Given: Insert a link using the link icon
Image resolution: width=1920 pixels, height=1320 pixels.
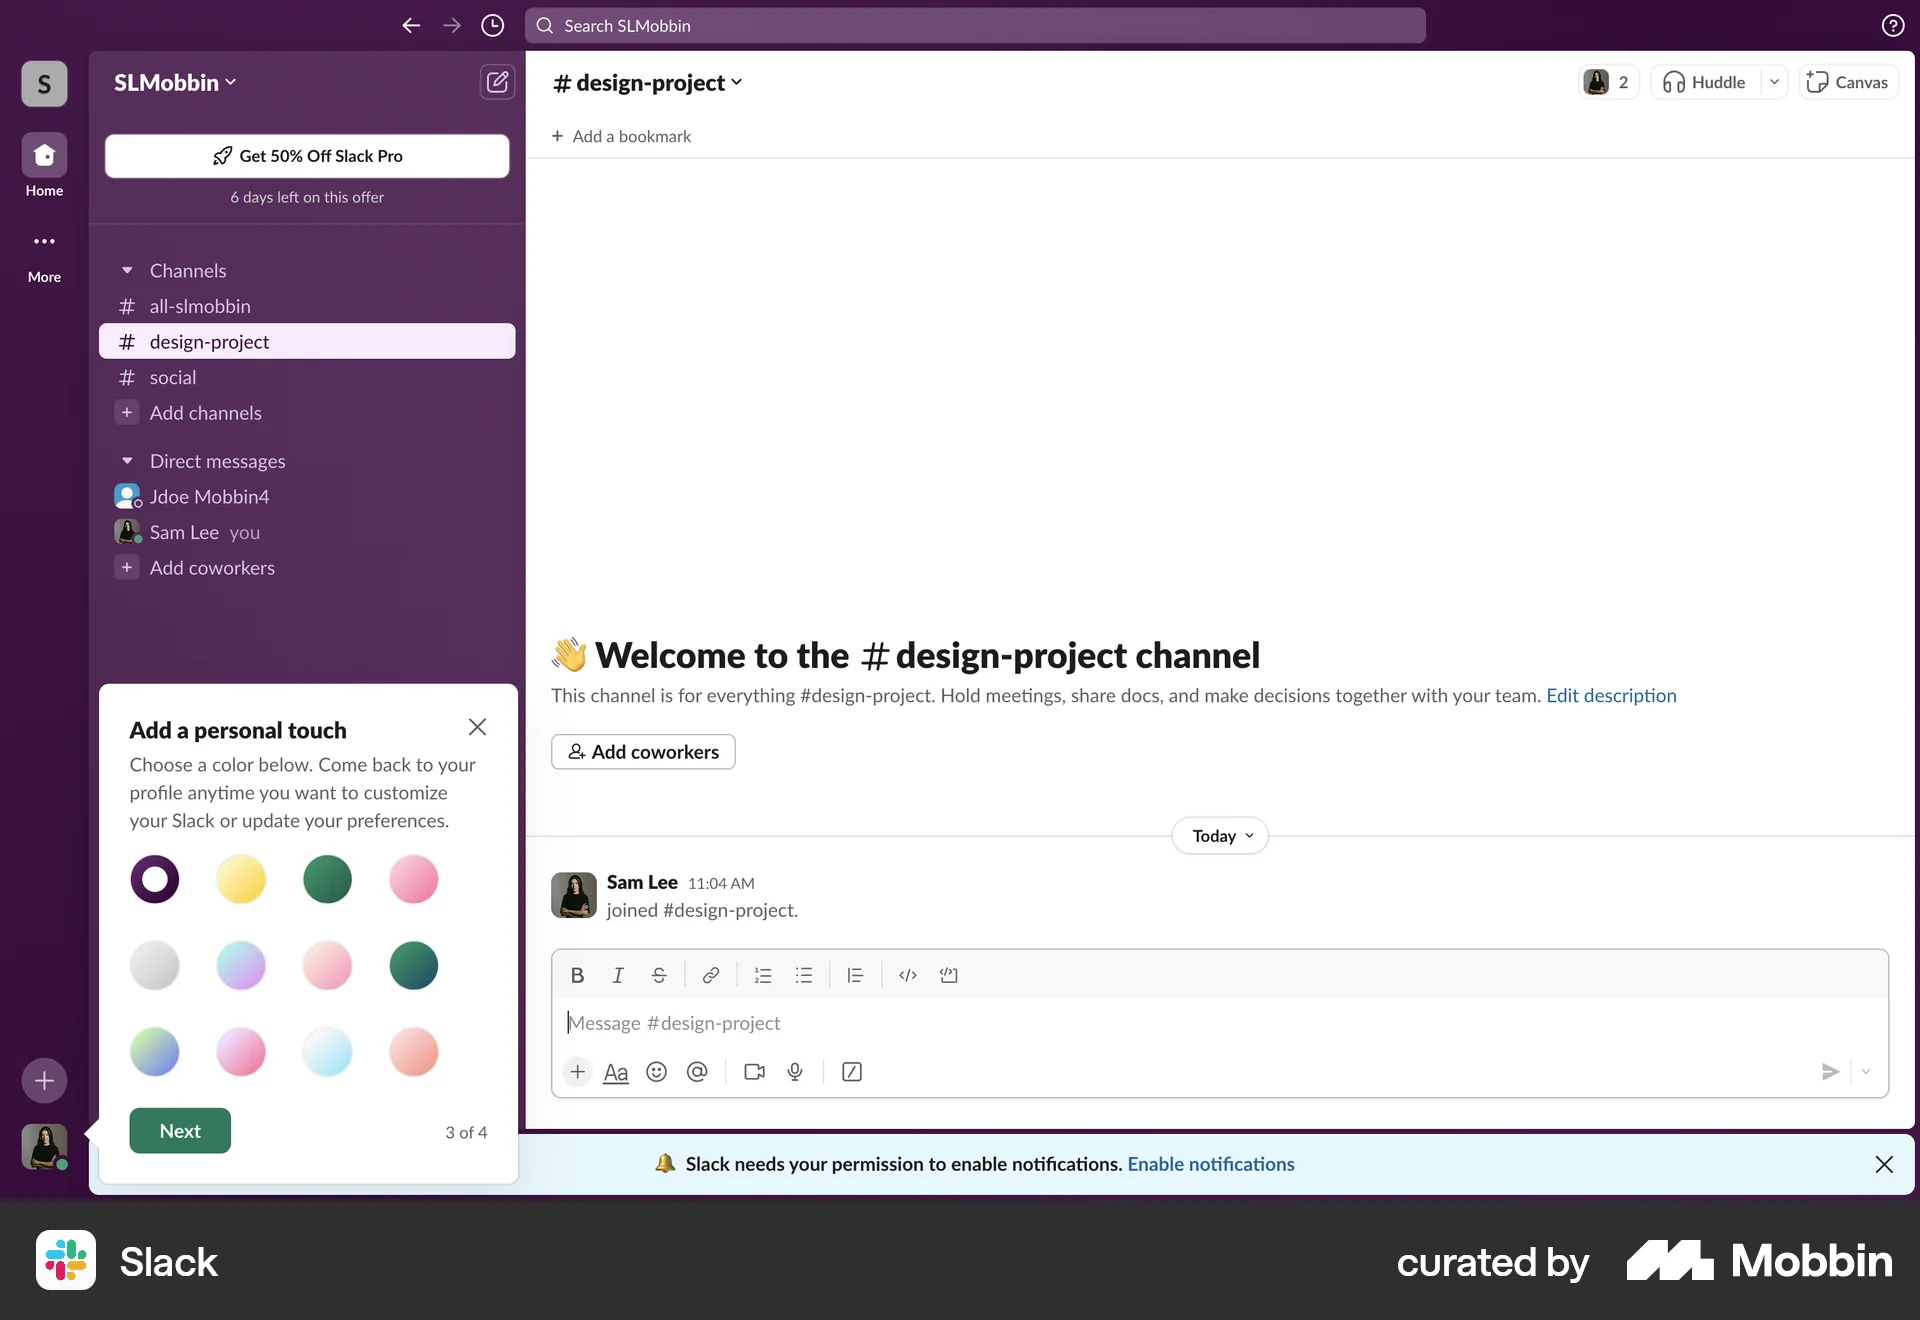Looking at the screenshot, I should [711, 975].
